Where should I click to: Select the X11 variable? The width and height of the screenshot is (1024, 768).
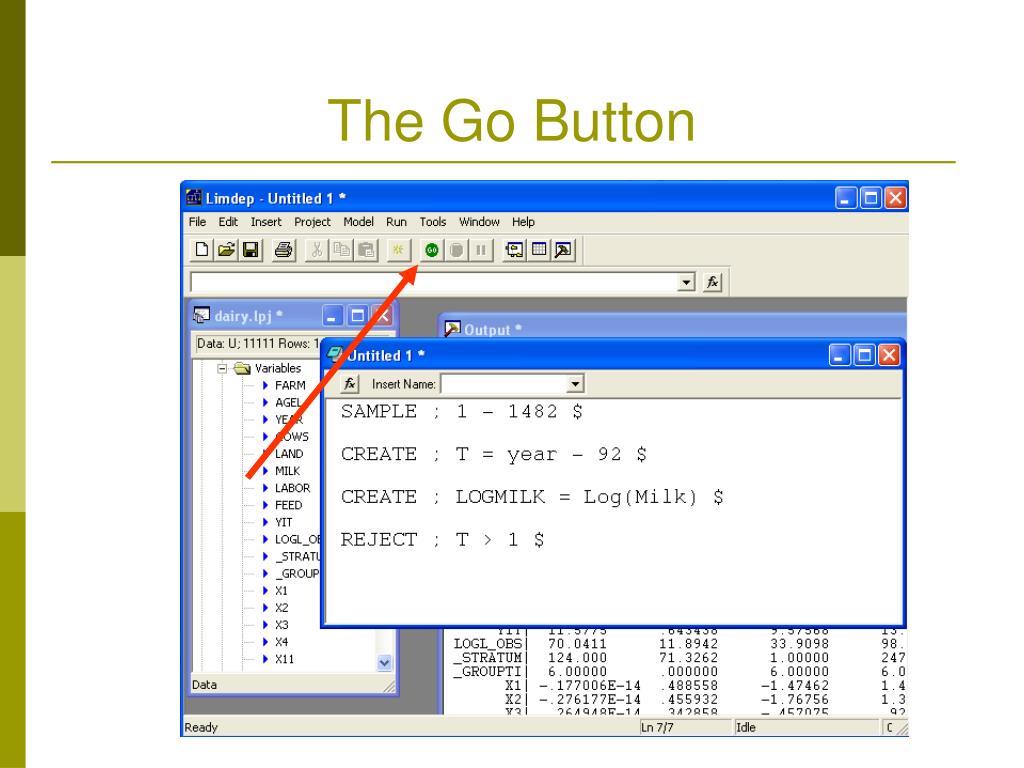tap(284, 660)
